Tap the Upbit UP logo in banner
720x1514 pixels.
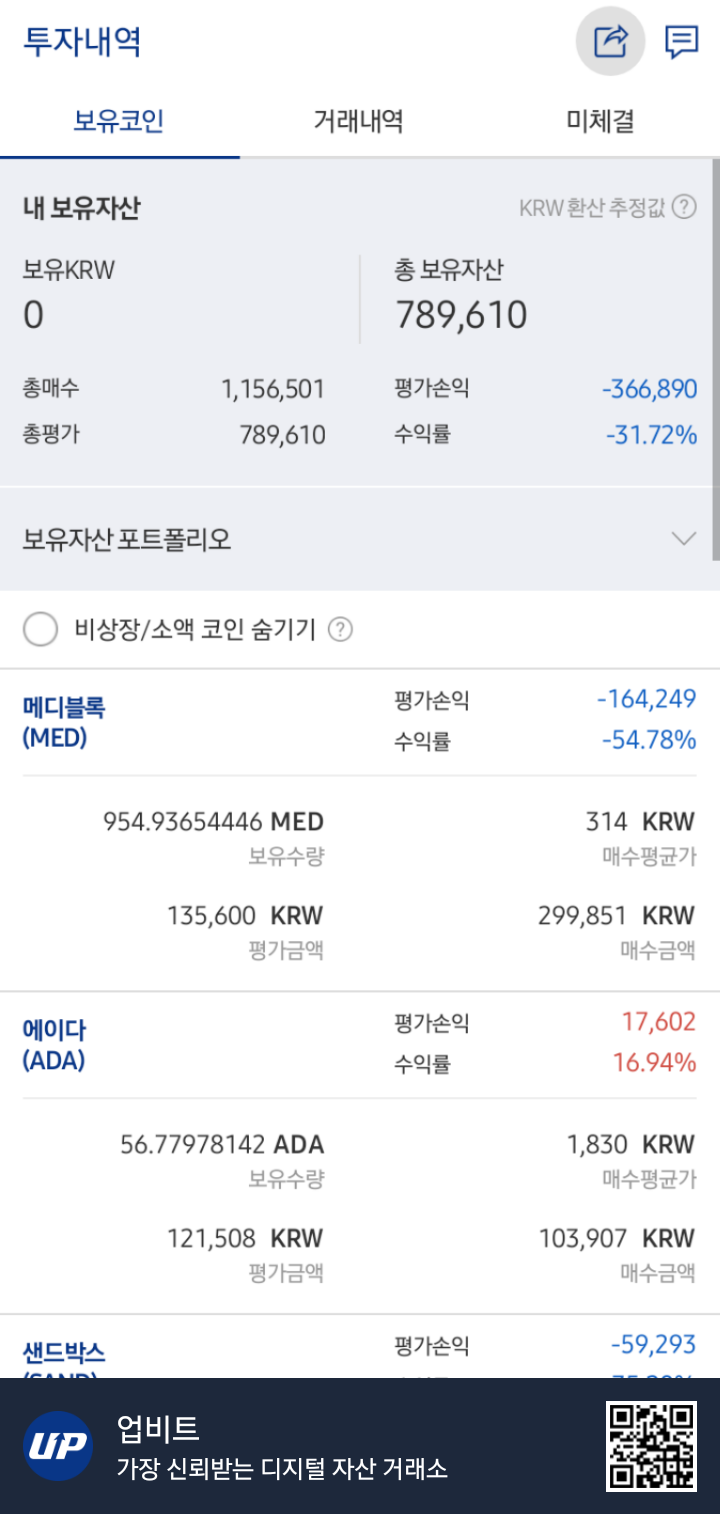click(58, 1446)
